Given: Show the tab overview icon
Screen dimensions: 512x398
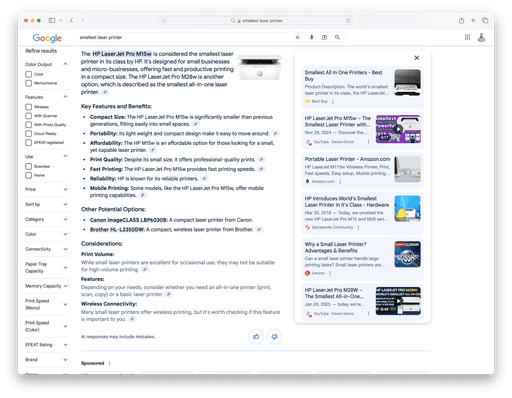Looking at the screenshot, I should pos(485,20).
